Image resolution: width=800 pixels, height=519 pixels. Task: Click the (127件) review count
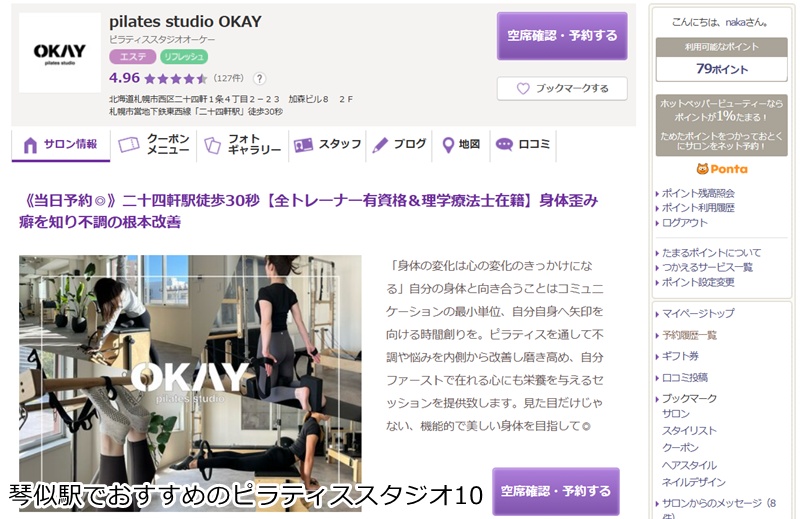(x=228, y=78)
